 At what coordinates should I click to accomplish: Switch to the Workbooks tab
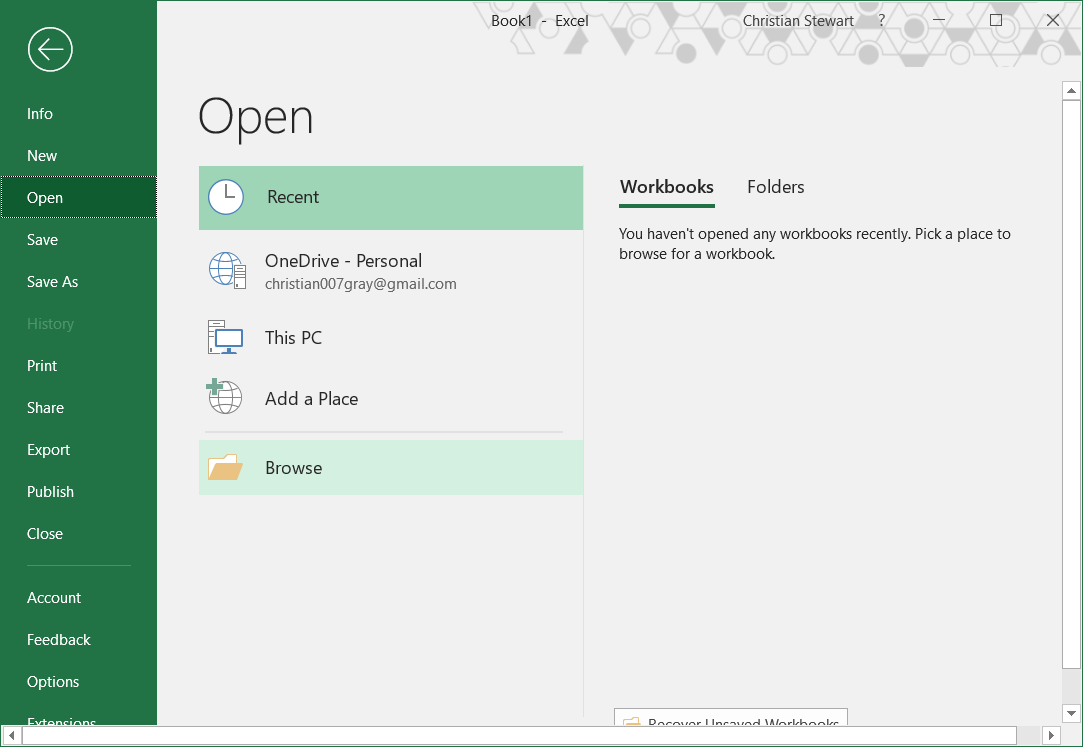point(667,187)
